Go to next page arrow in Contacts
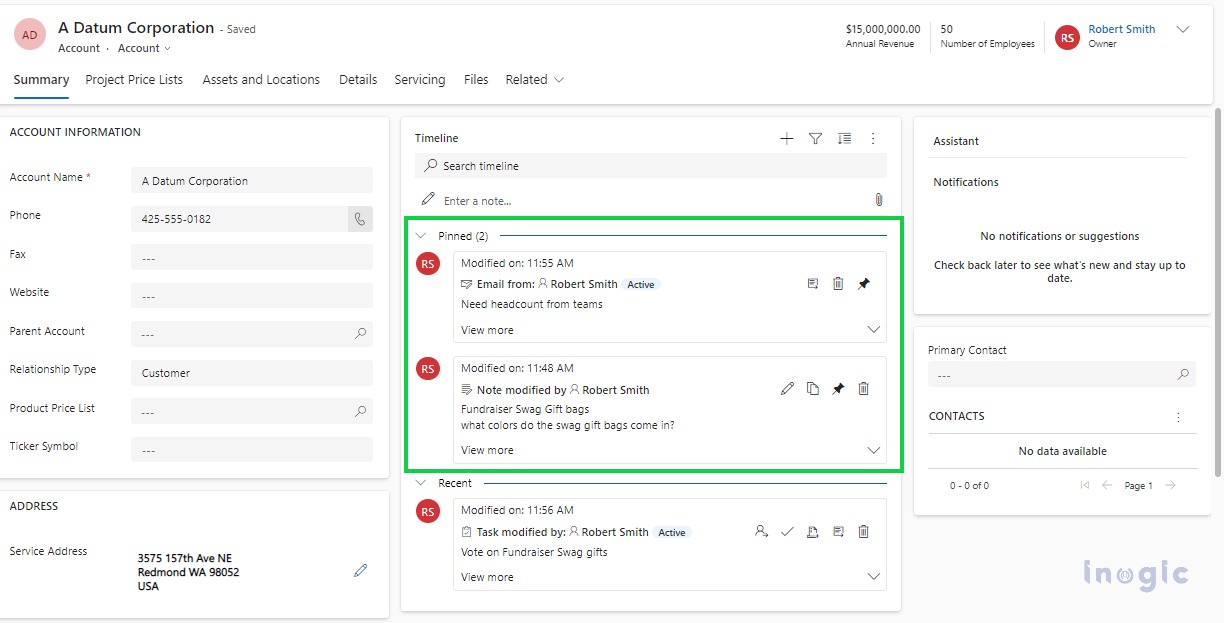The width and height of the screenshot is (1224, 623). pos(1170,485)
